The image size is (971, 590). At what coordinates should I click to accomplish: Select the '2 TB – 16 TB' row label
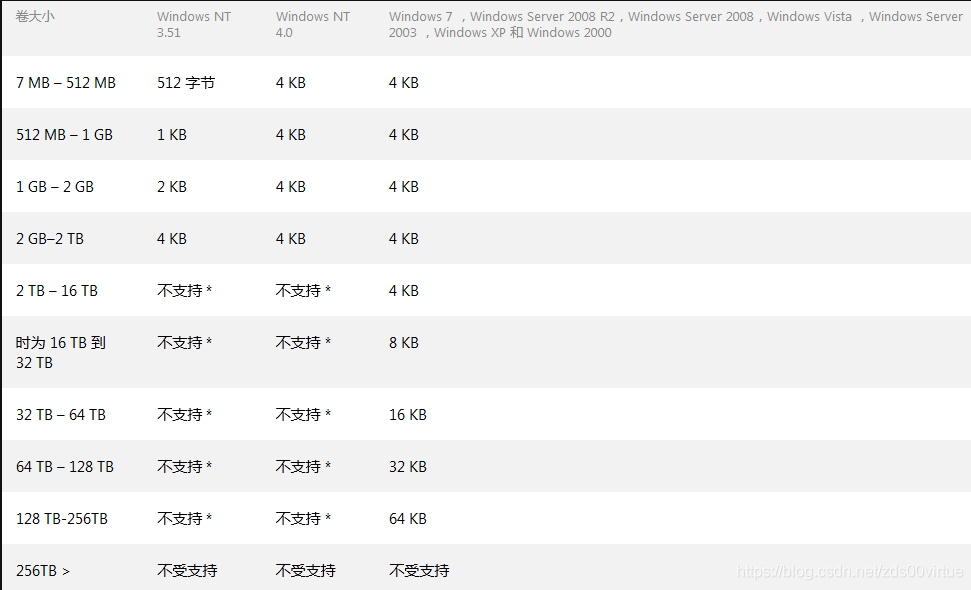(57, 290)
